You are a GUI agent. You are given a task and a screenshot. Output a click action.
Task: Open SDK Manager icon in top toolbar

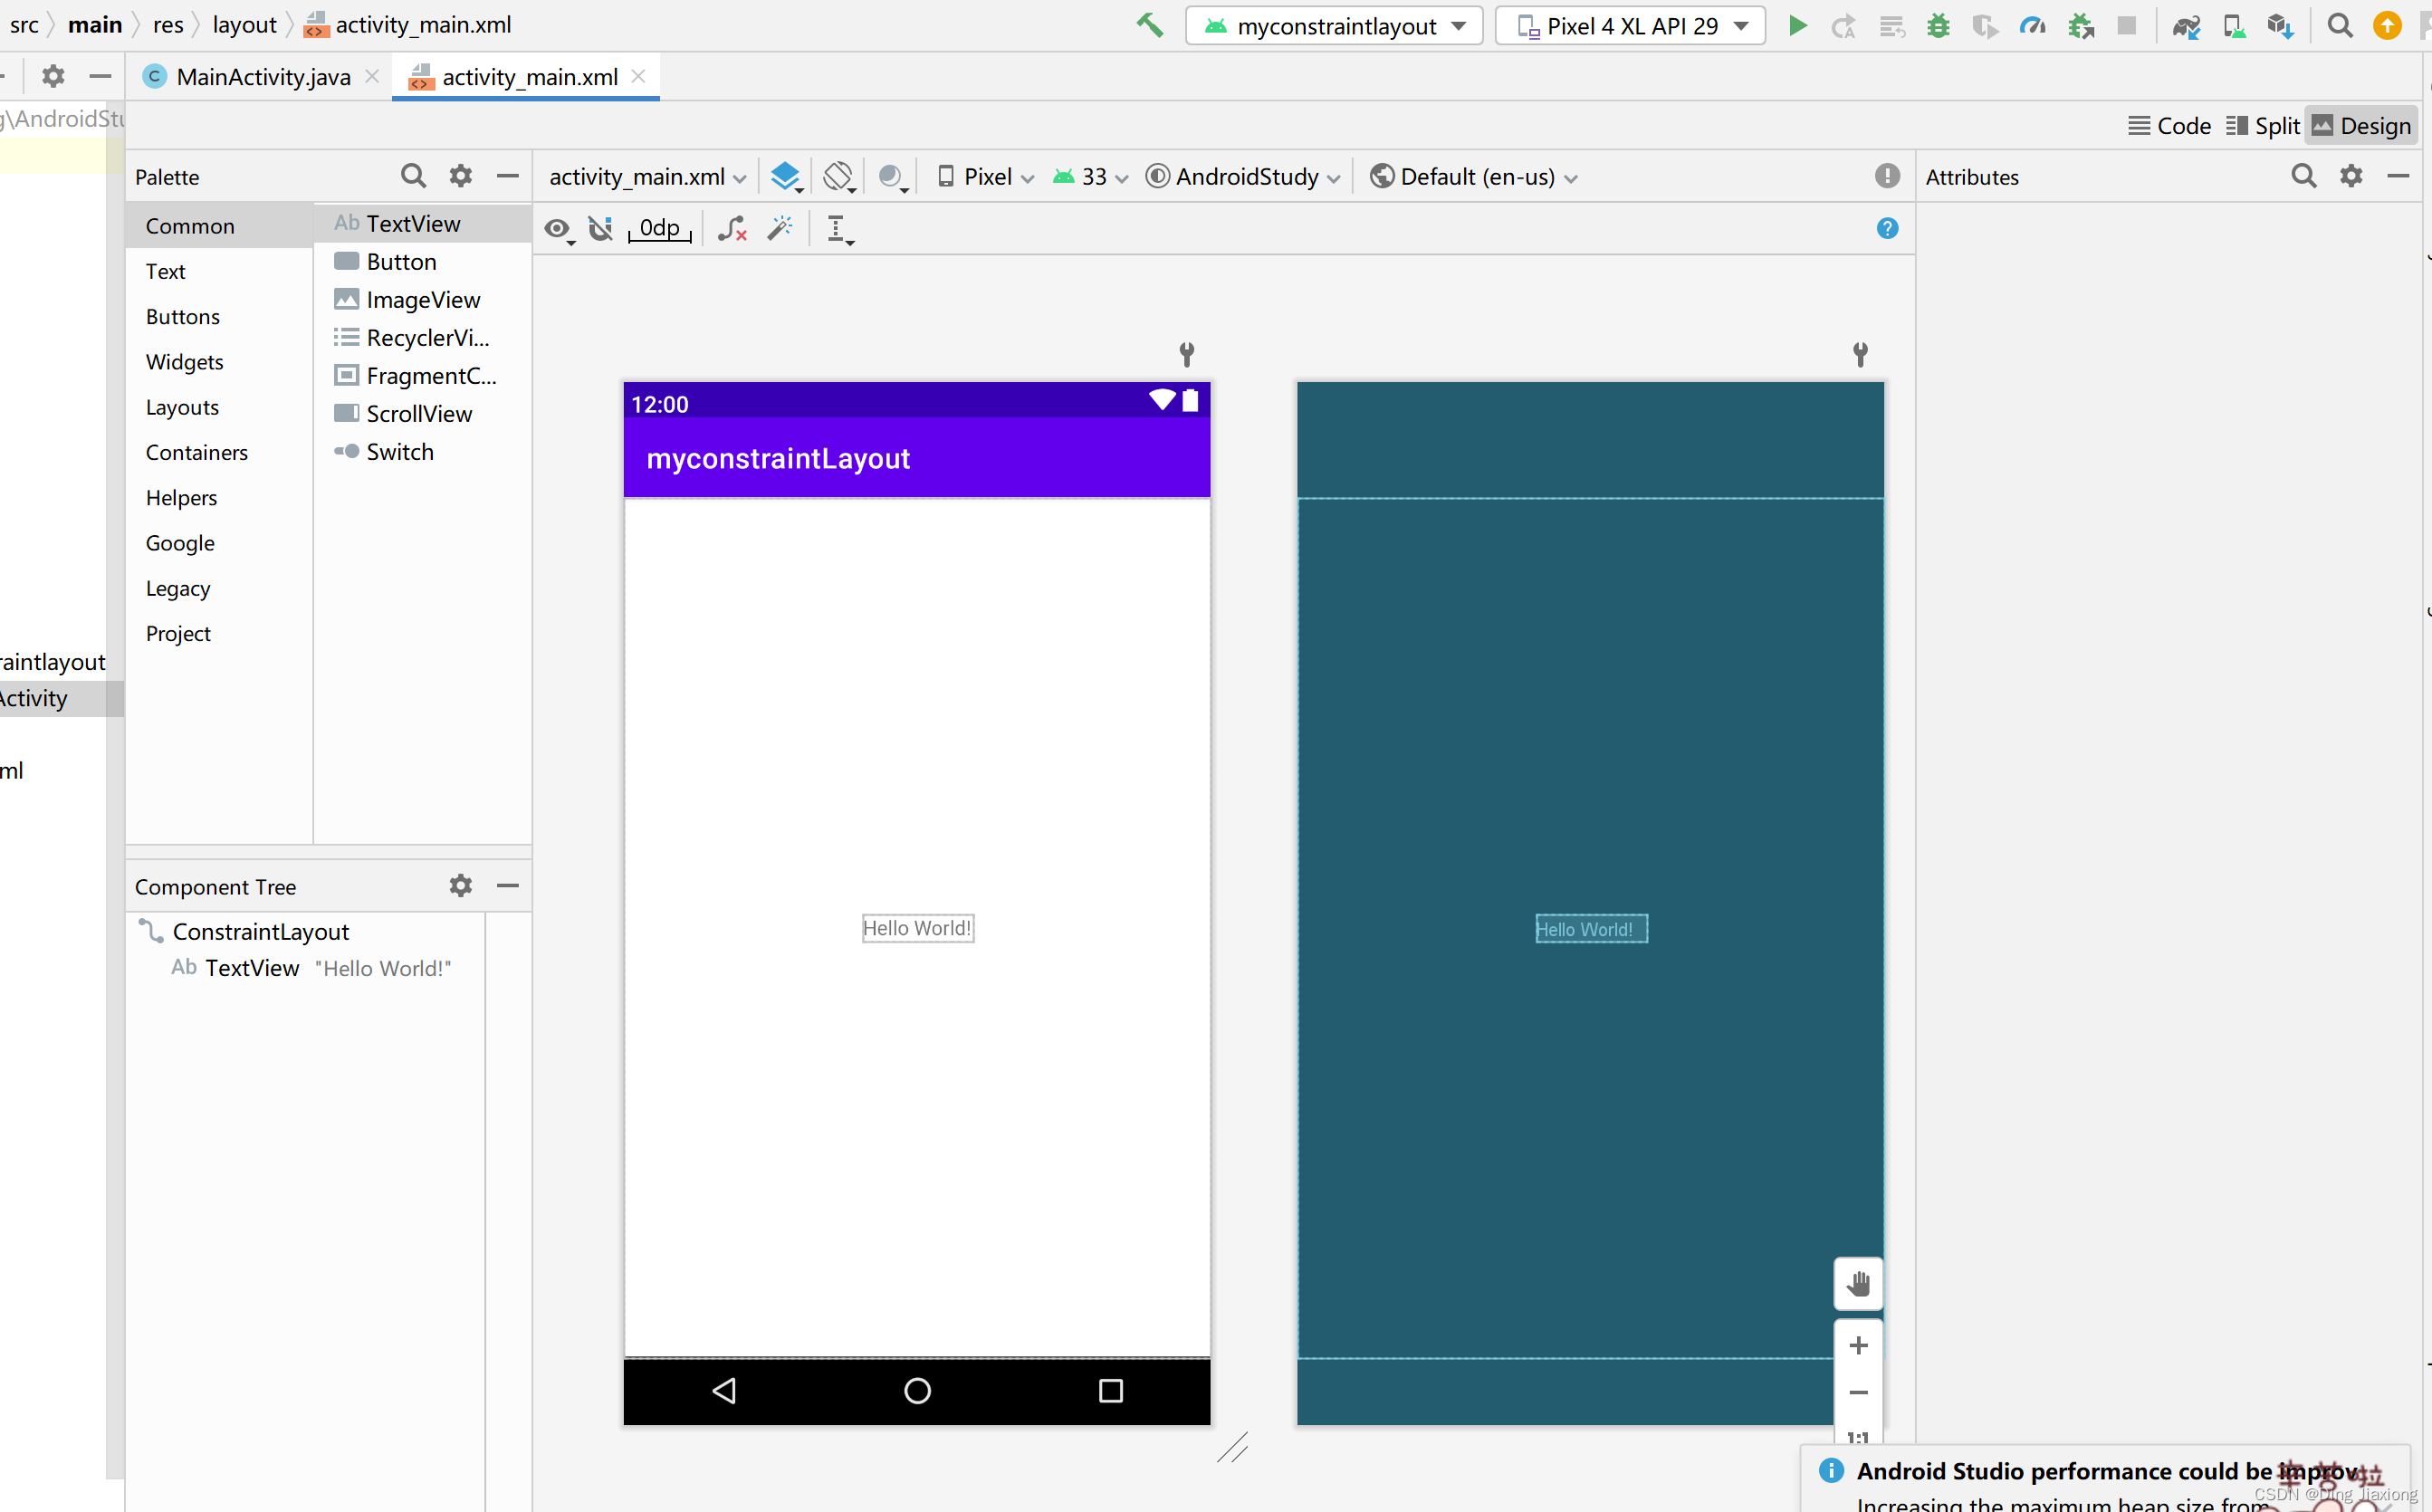(x=2281, y=26)
